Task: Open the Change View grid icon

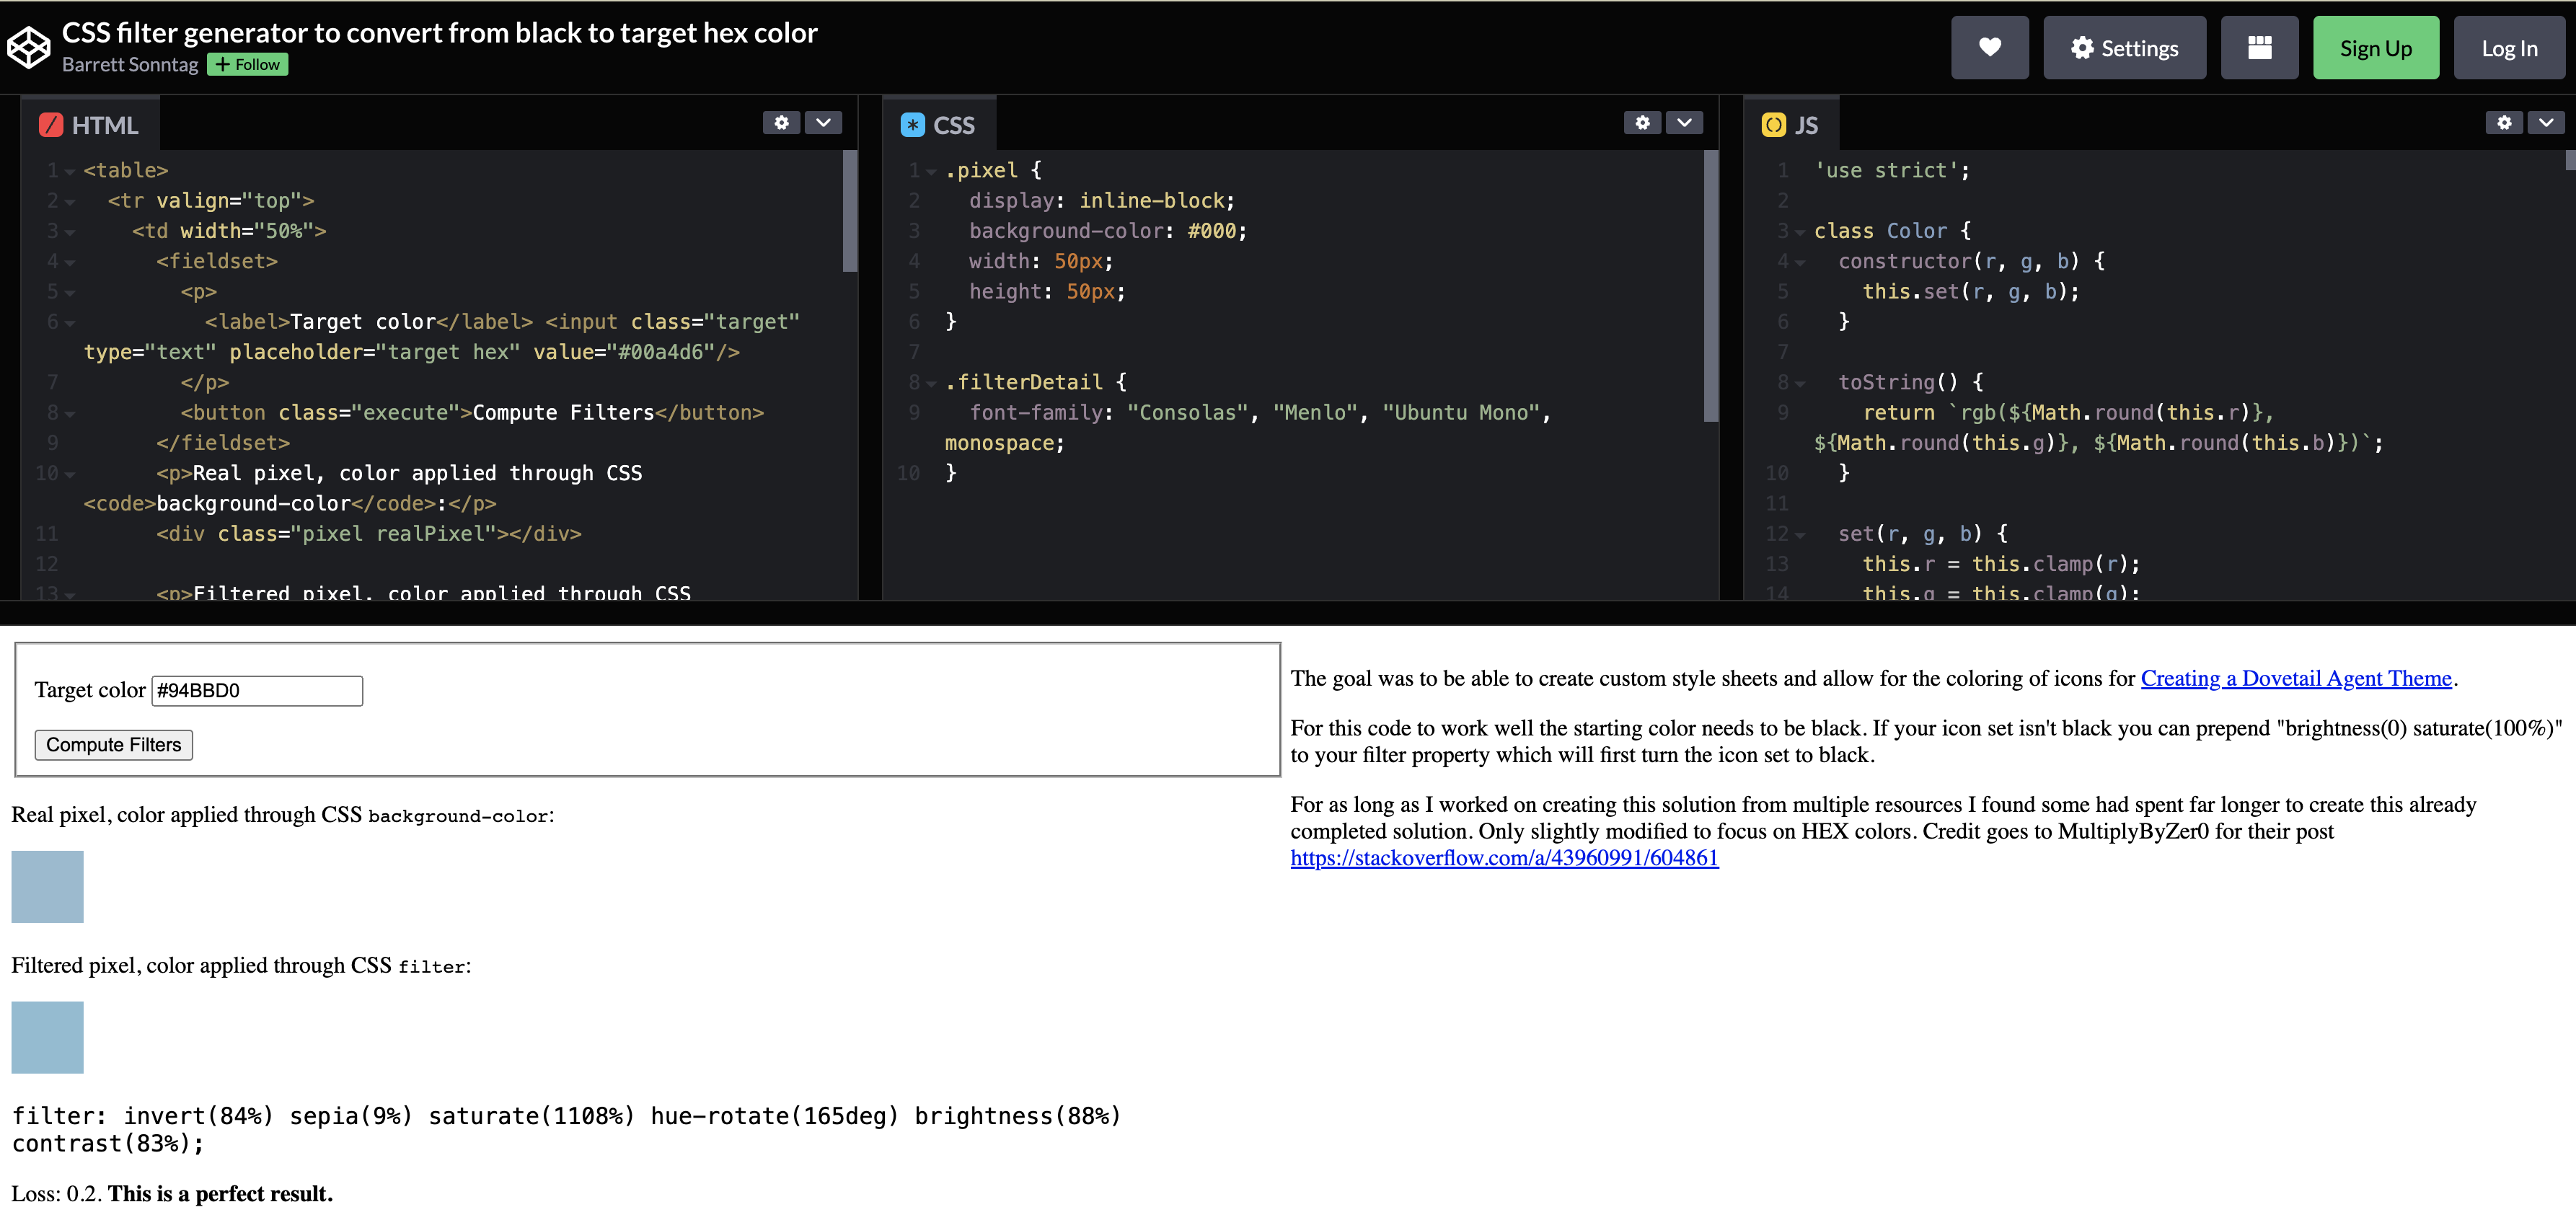Action: [2260, 47]
